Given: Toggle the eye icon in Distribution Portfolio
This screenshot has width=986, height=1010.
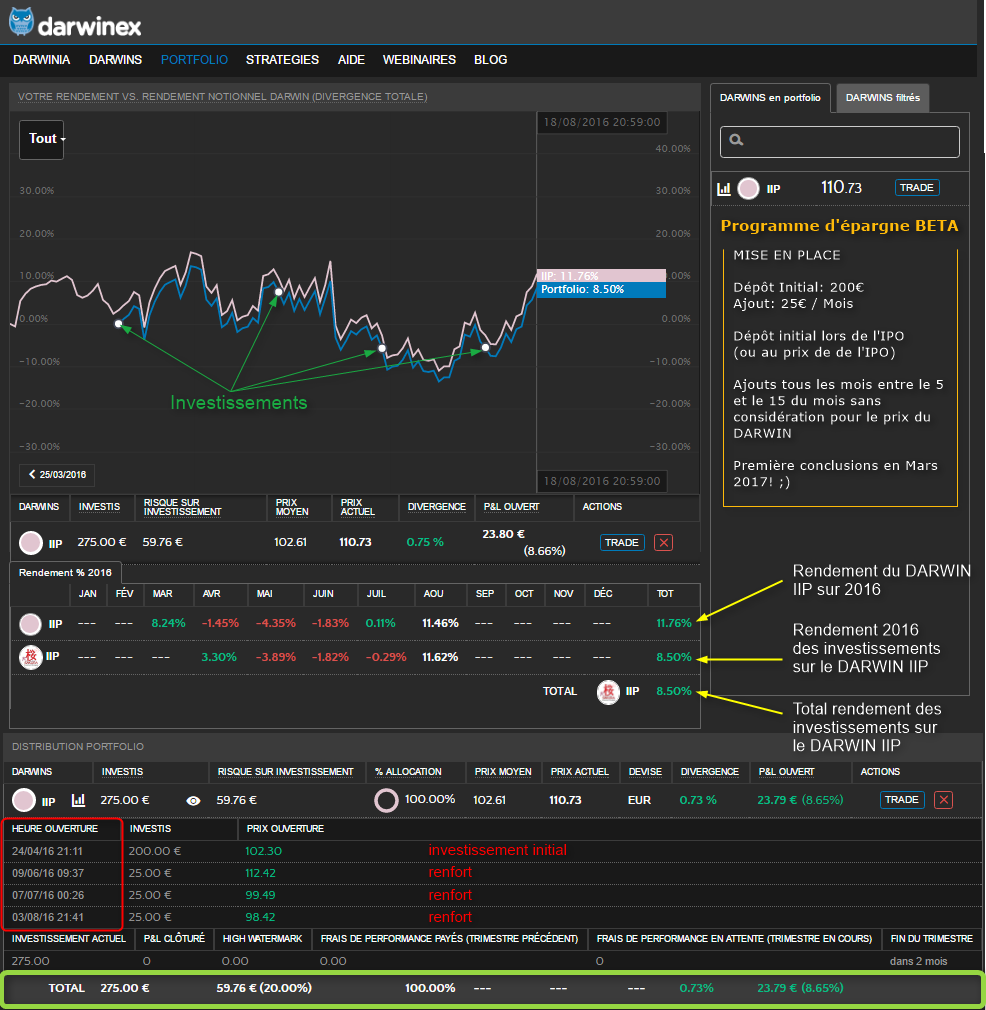Looking at the screenshot, I should 194,800.
